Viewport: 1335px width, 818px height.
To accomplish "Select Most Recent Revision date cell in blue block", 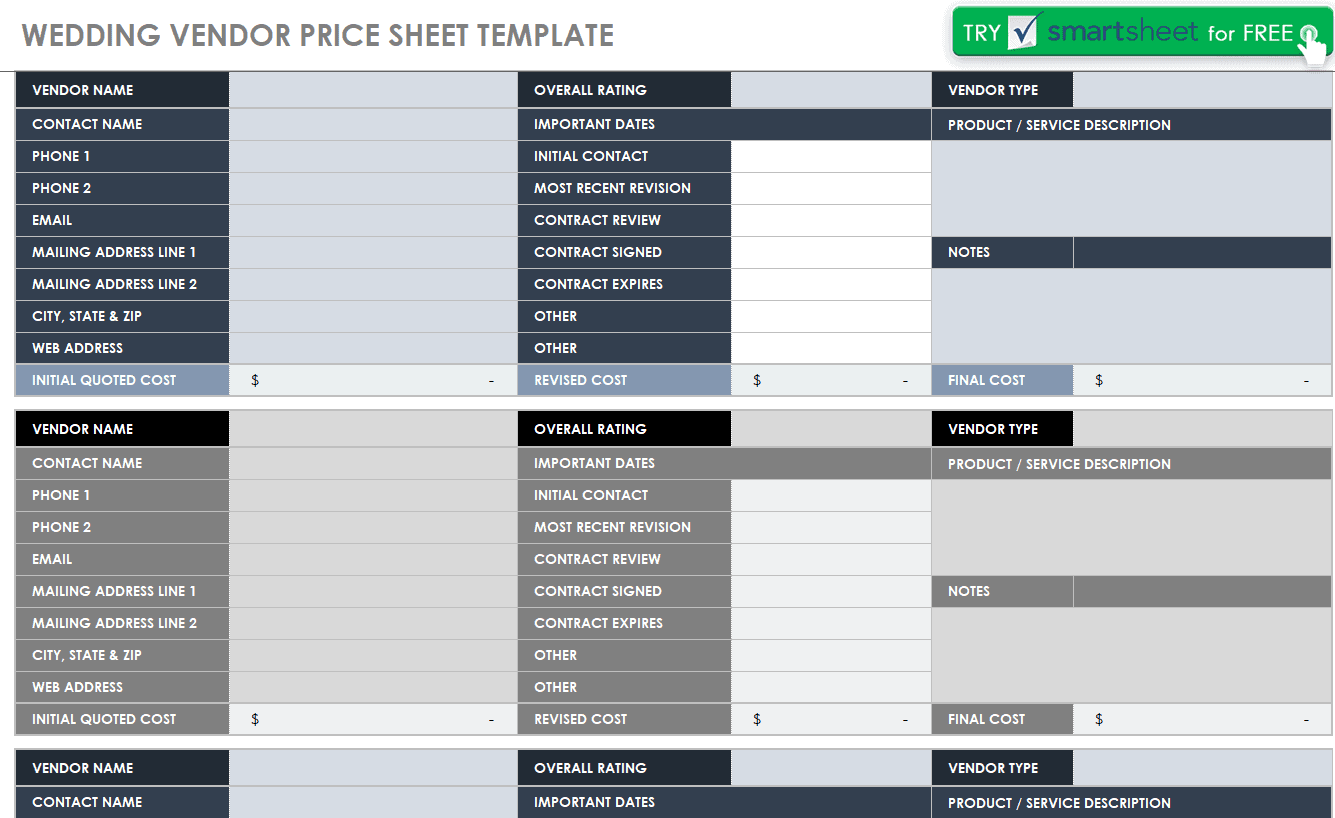I will pyautogui.click(x=831, y=188).
